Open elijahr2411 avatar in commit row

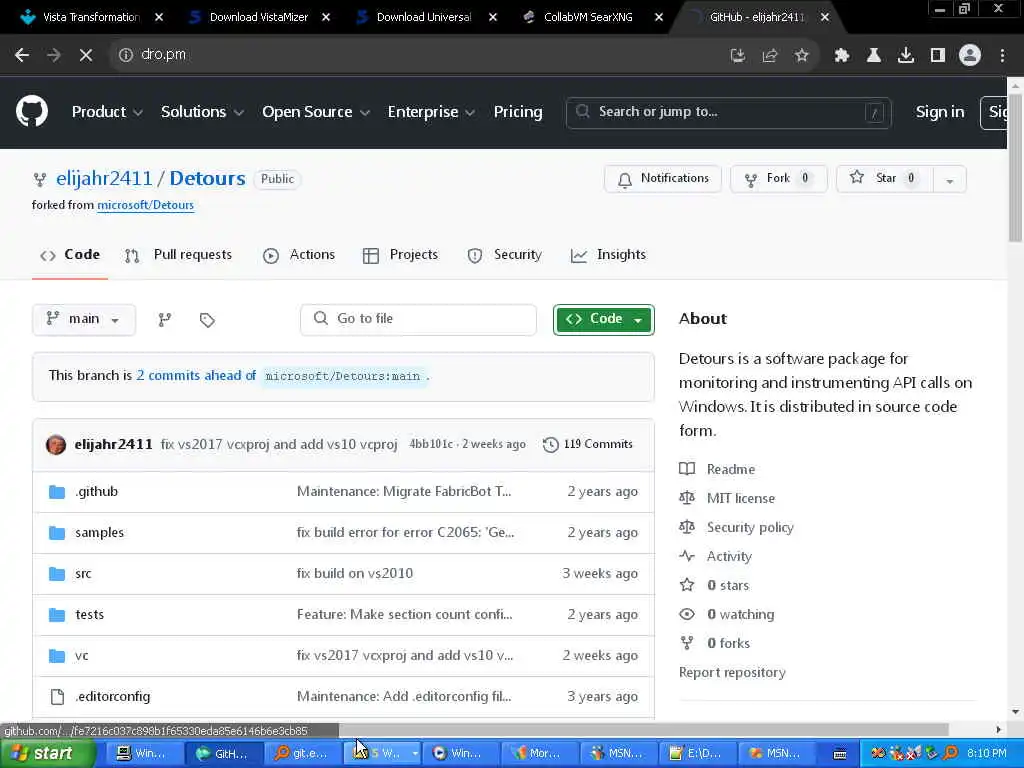pos(56,445)
